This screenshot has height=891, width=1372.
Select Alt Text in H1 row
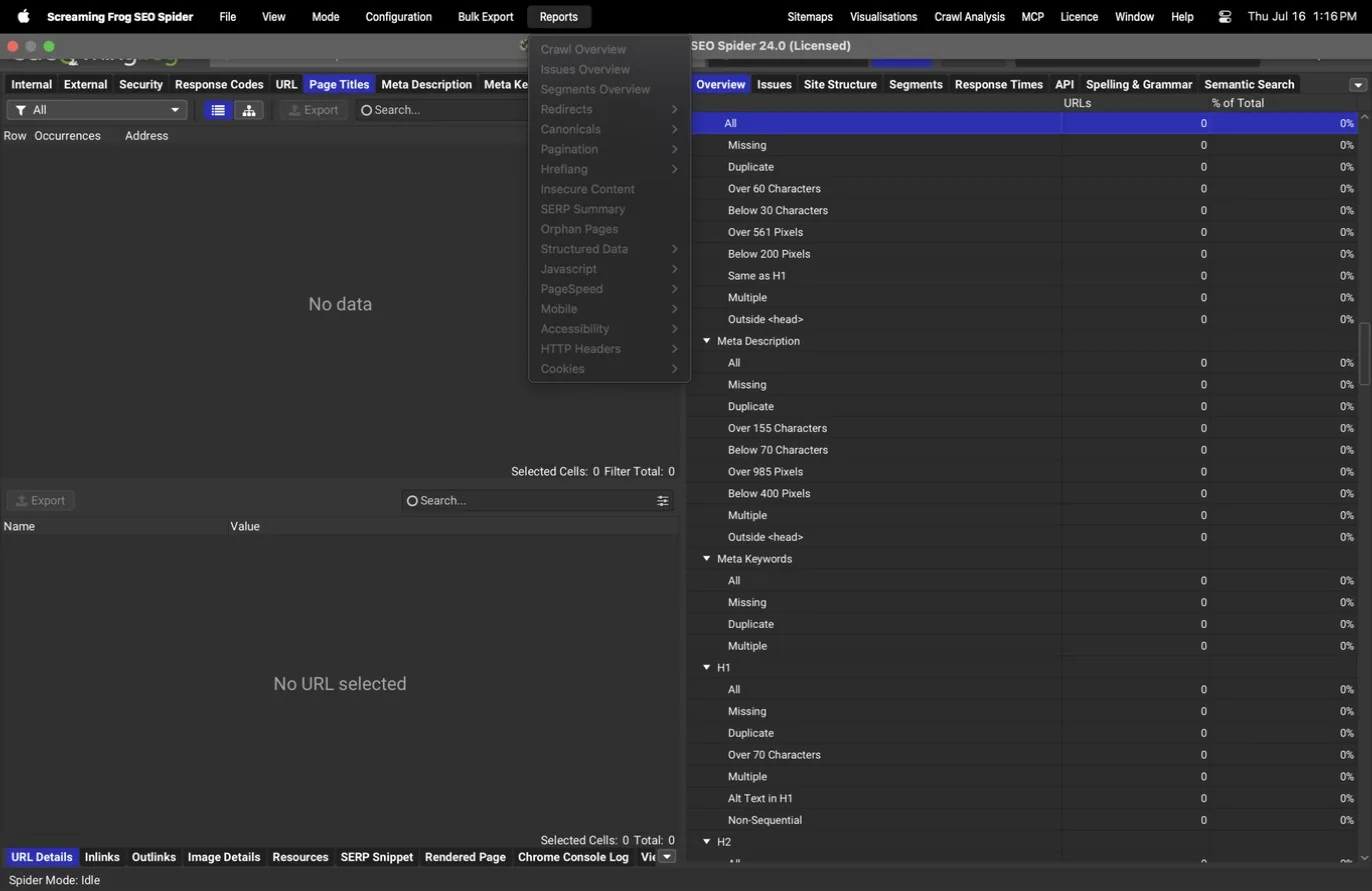(1023, 798)
